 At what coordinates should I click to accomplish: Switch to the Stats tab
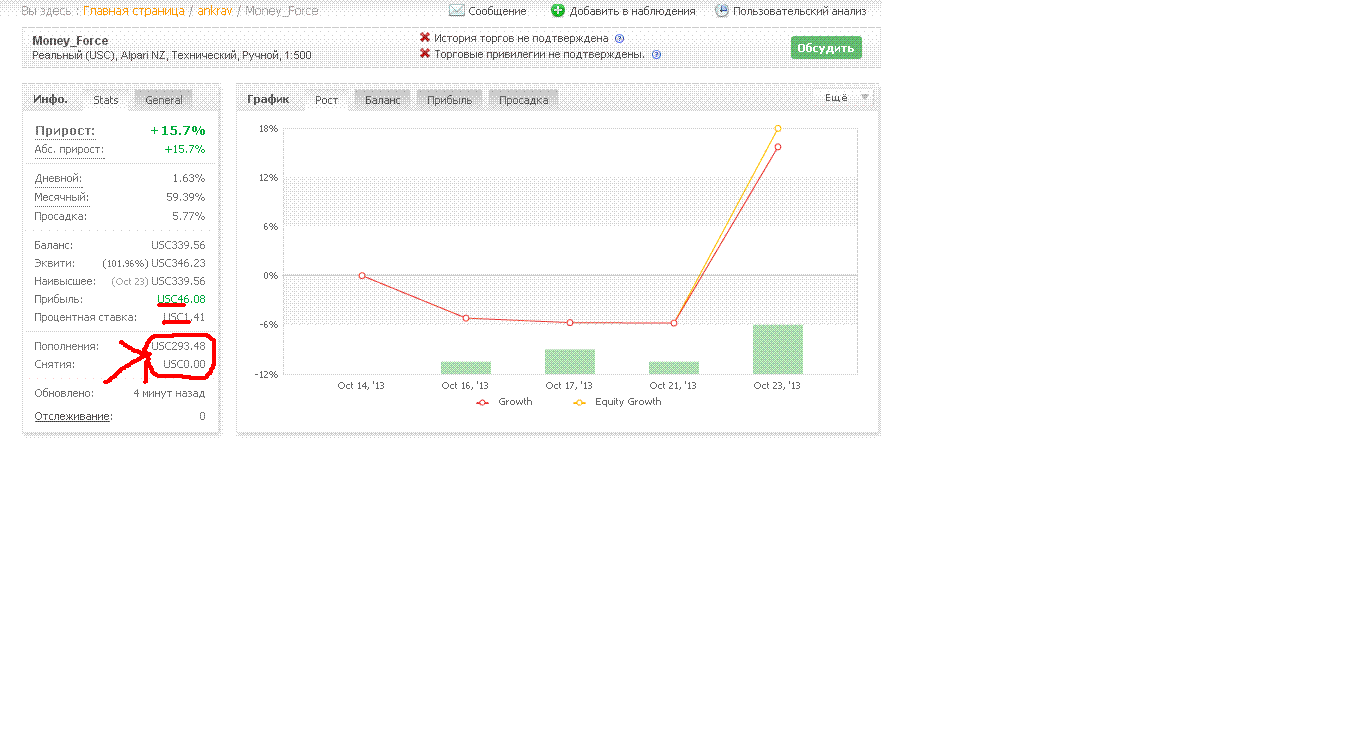click(106, 100)
